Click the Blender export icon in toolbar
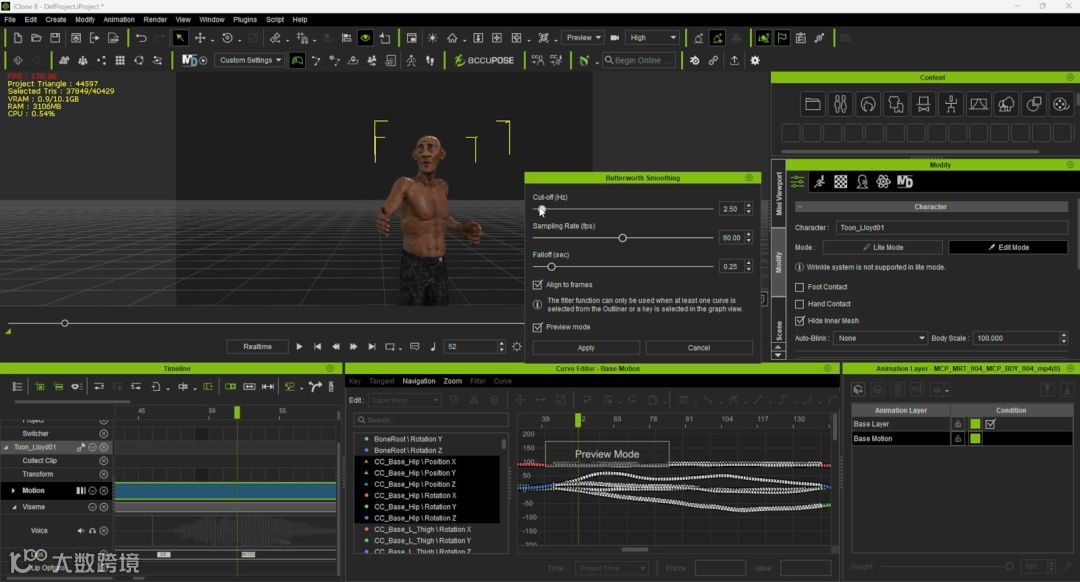1080x582 pixels. click(x=694, y=61)
